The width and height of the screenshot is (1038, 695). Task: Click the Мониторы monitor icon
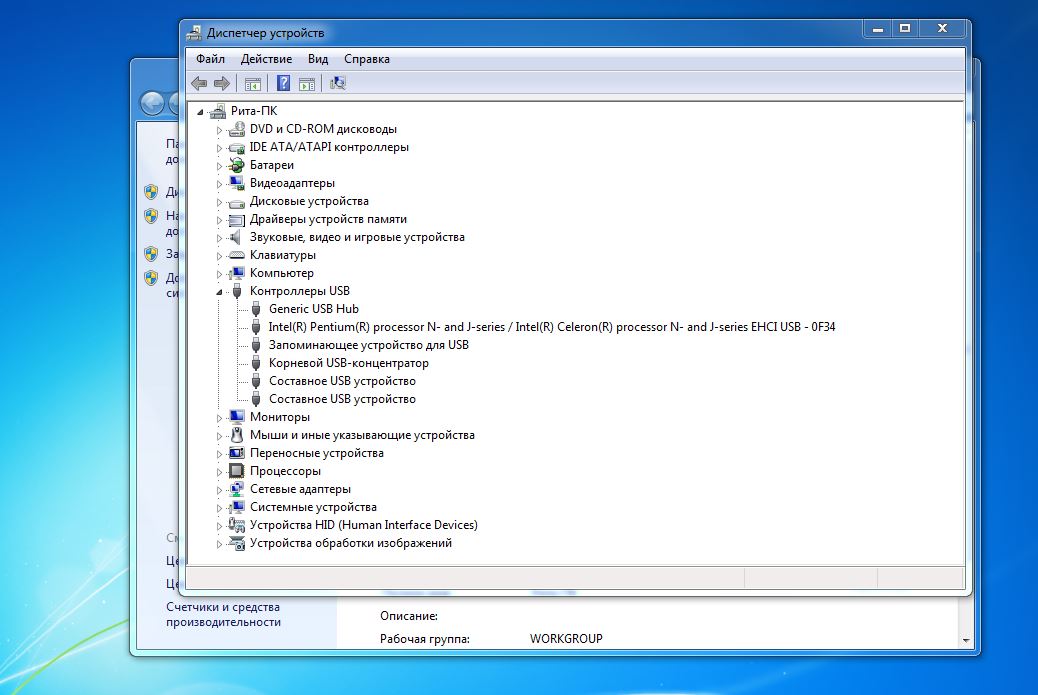(236, 417)
